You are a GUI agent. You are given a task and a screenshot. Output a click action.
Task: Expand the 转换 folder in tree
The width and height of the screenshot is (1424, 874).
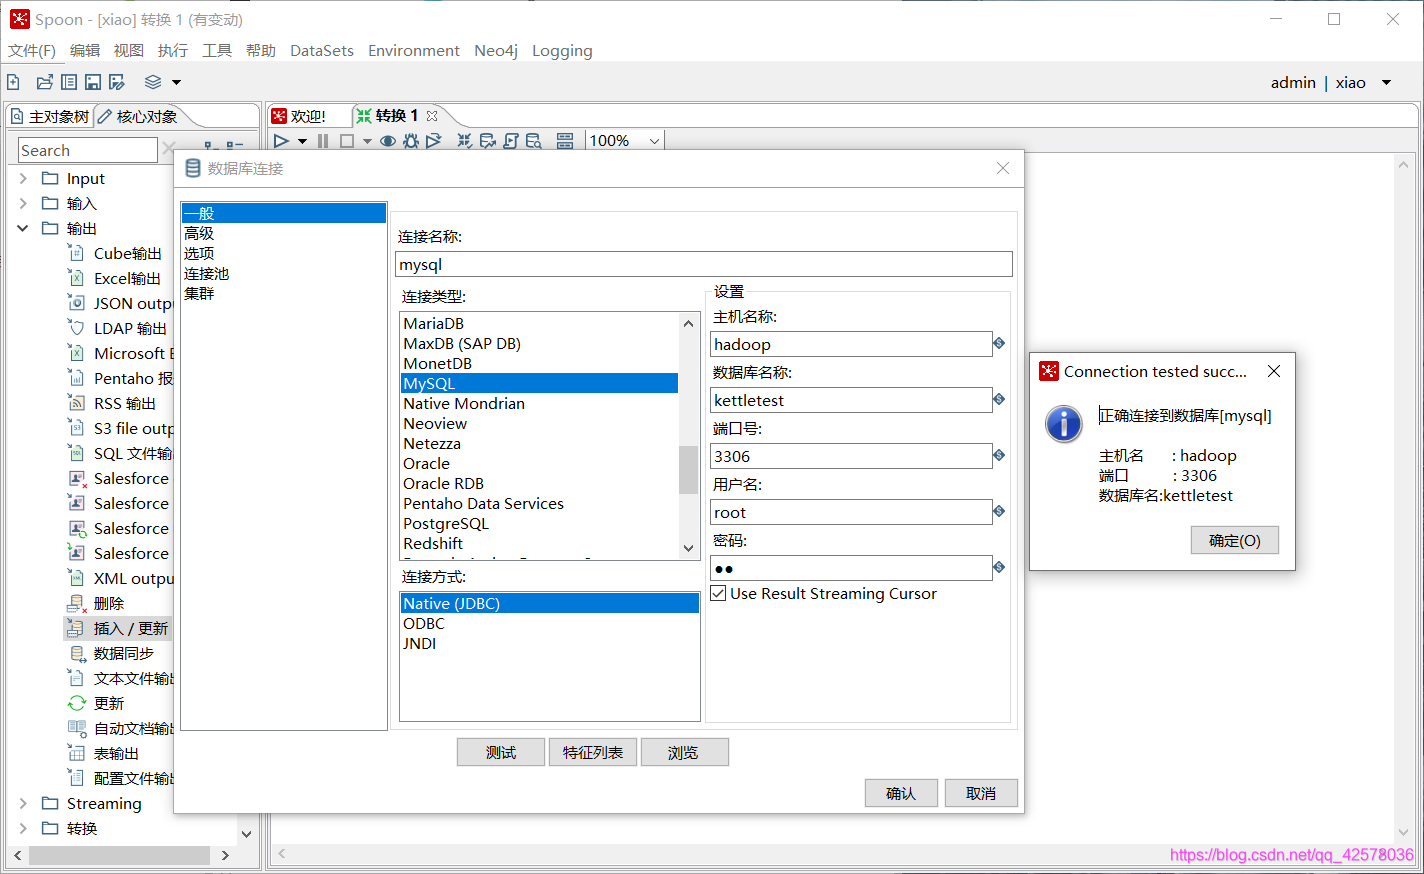(x=23, y=828)
